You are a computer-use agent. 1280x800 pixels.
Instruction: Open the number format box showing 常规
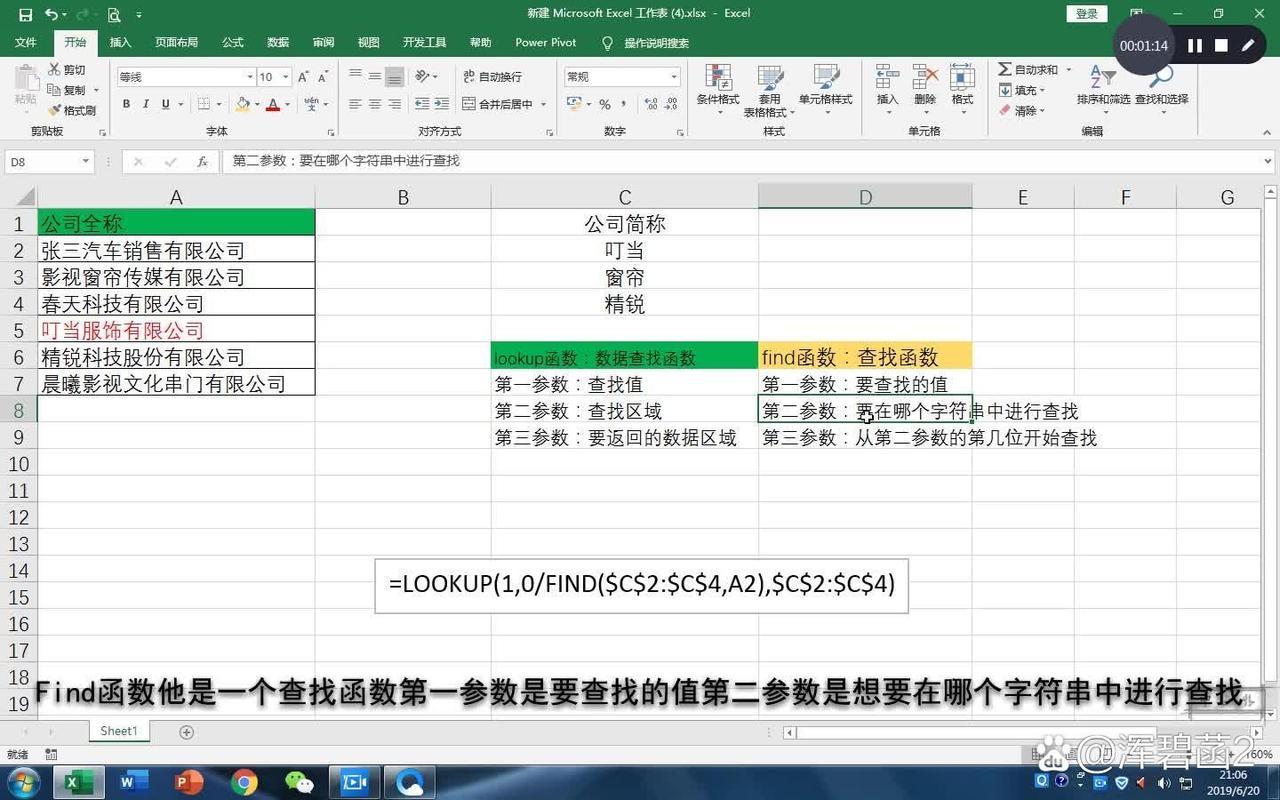[x=622, y=77]
